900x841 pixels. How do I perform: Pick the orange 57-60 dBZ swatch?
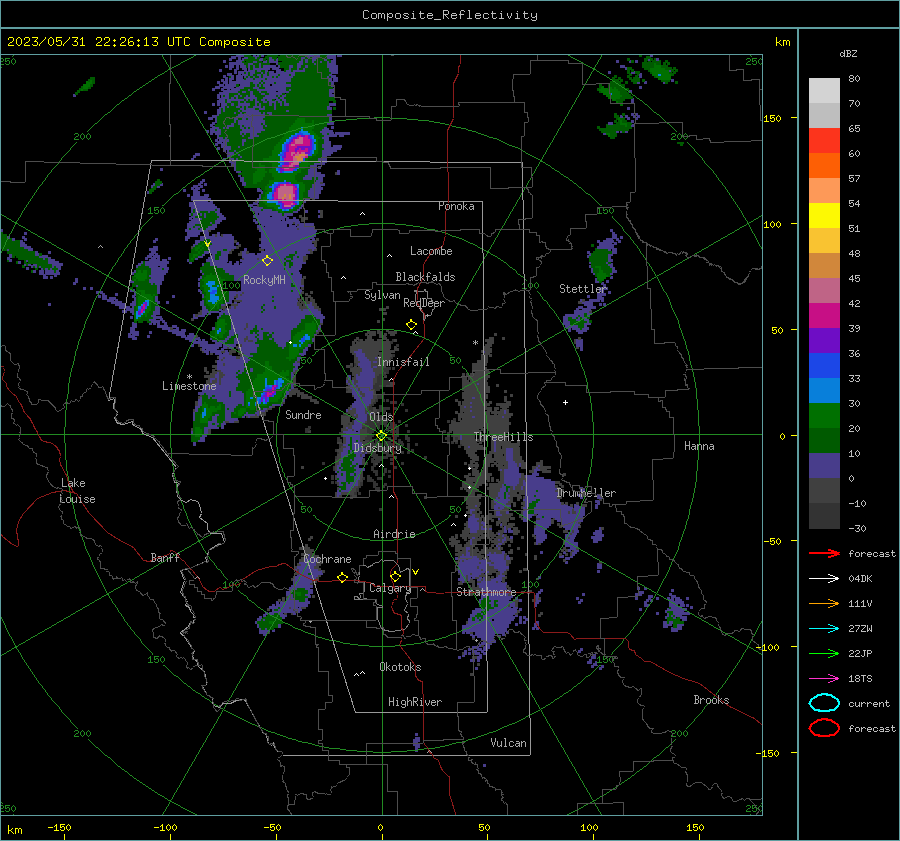point(824,166)
